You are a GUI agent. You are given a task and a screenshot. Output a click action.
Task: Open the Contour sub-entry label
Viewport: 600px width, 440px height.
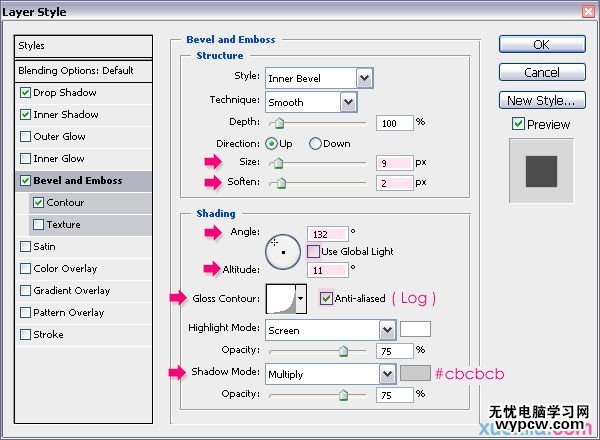pyautogui.click(x=65, y=203)
